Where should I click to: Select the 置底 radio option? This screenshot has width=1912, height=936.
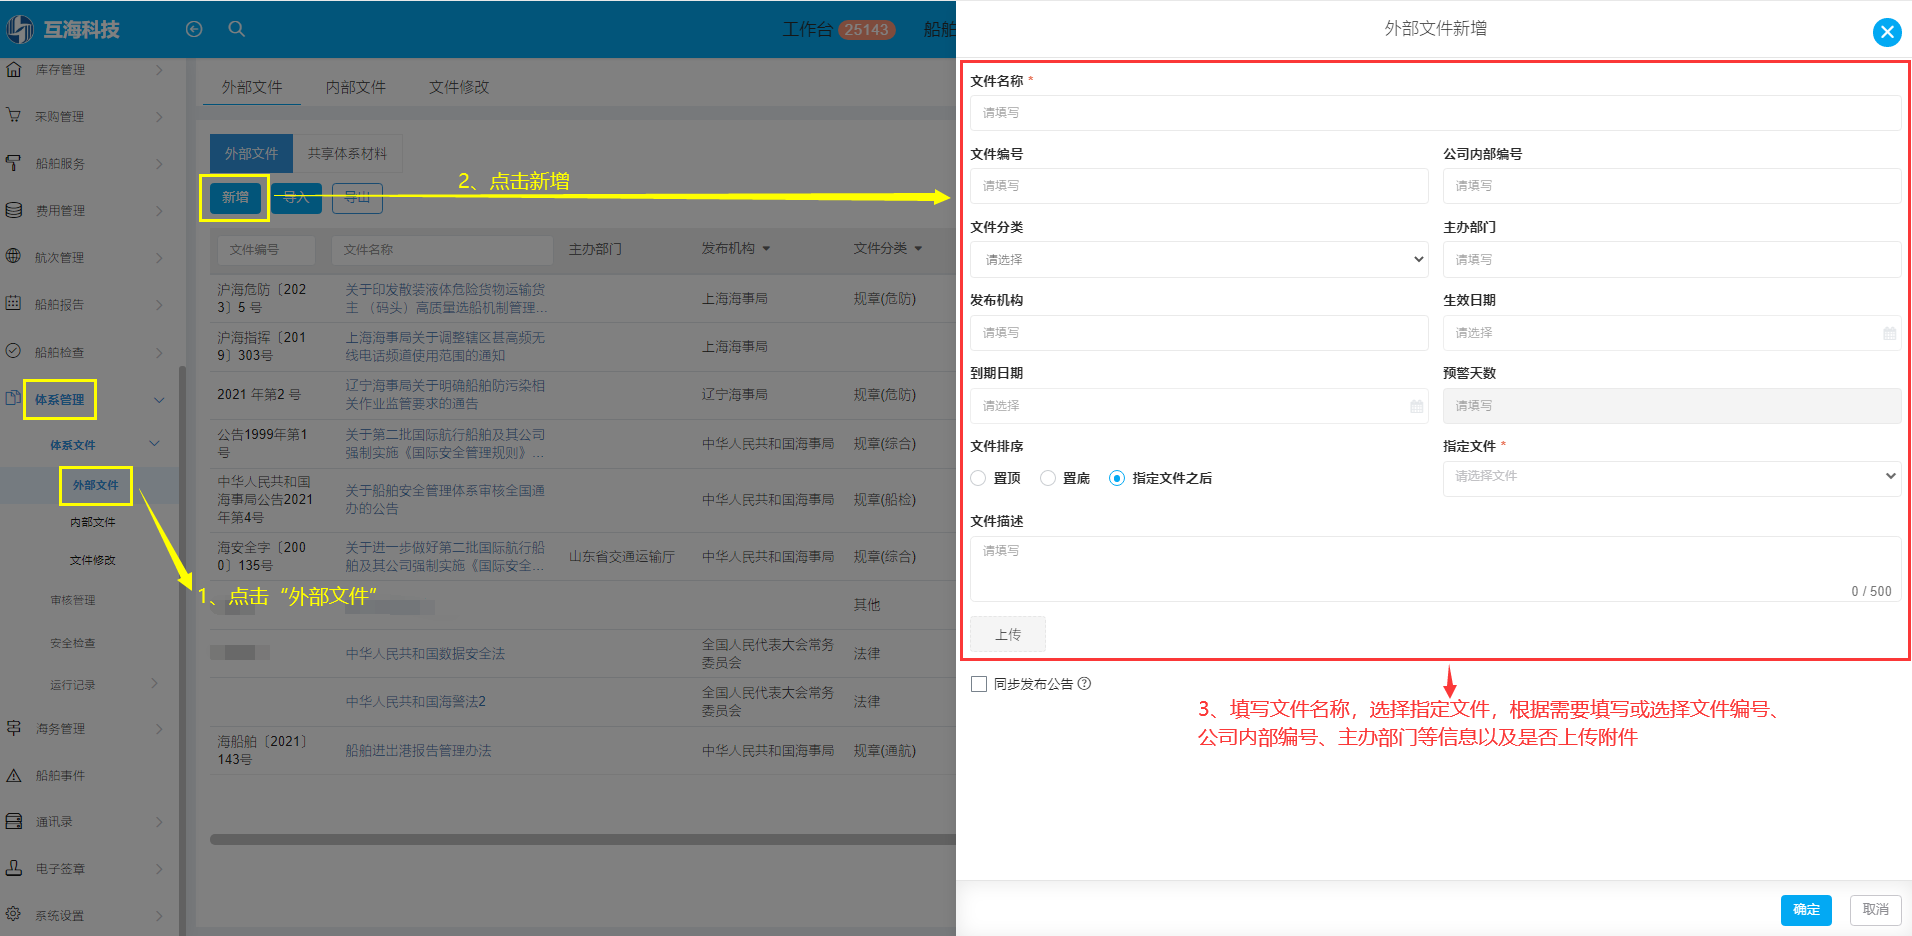pyautogui.click(x=1048, y=478)
